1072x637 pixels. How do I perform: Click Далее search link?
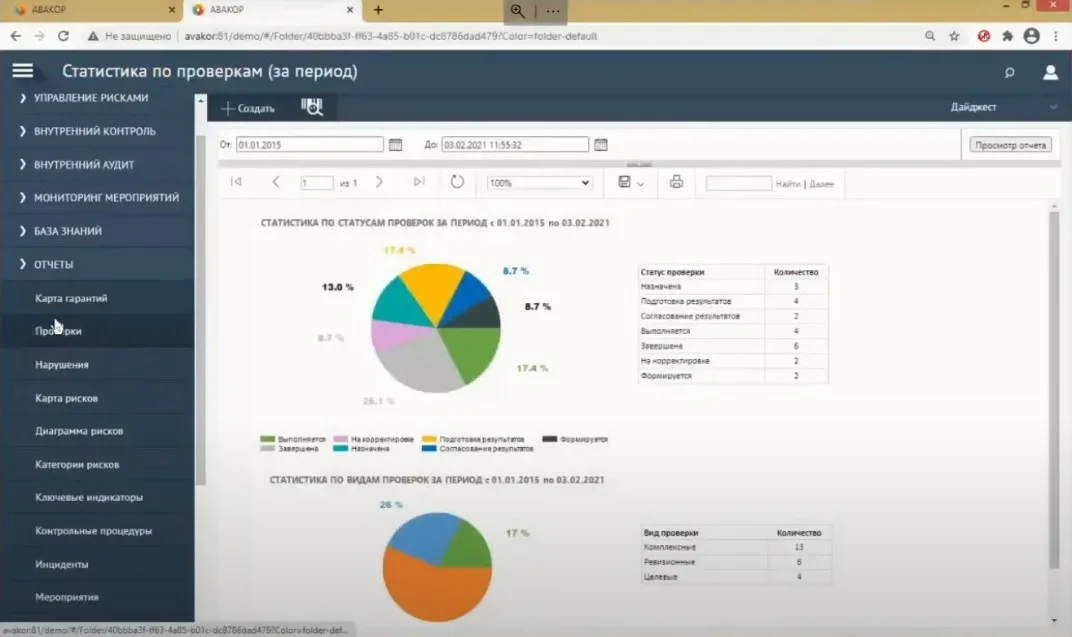(x=821, y=184)
